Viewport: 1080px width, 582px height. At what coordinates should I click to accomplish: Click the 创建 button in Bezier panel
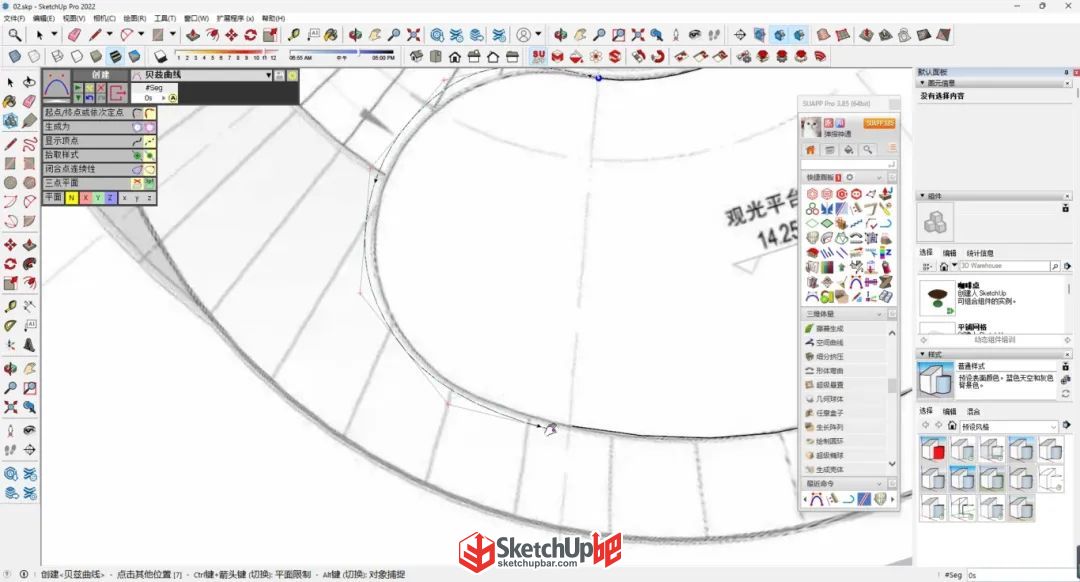[101, 75]
